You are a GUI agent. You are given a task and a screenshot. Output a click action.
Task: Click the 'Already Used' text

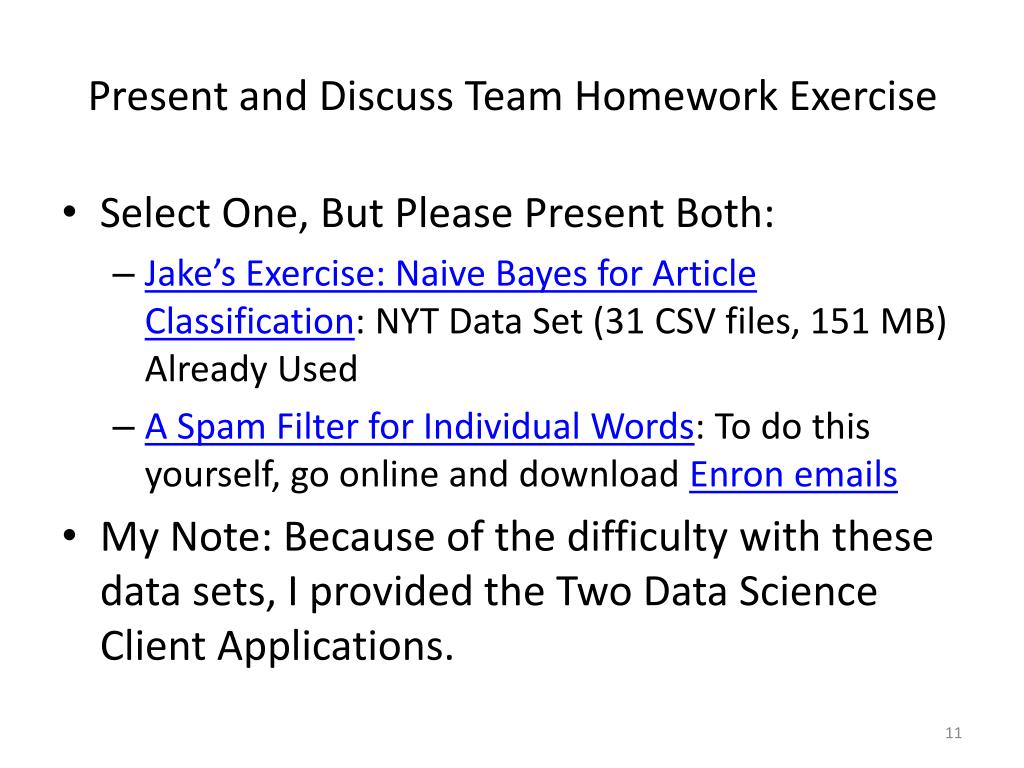[x=251, y=369]
